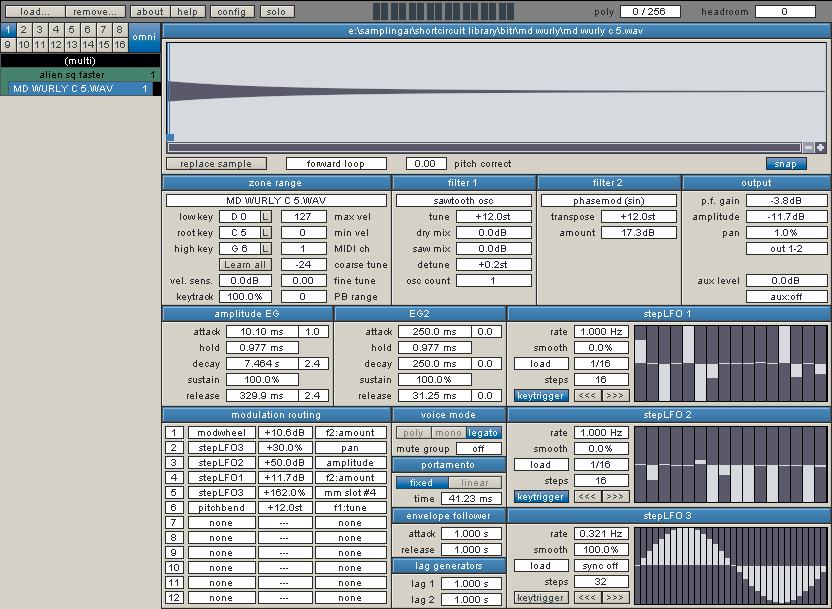The image size is (832, 609).
Task: Shift stepLFO 2 pattern right with >>>
Action: pyautogui.click(x=615, y=497)
